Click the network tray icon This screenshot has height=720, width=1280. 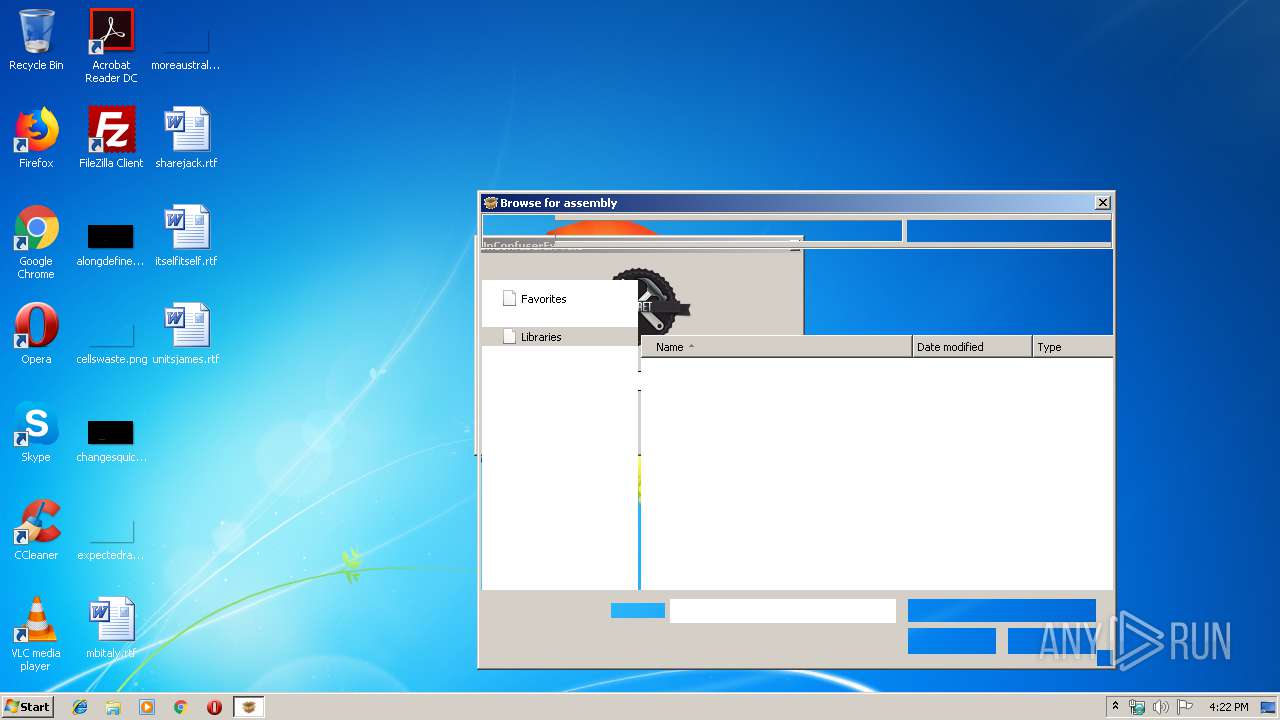tap(1137, 707)
